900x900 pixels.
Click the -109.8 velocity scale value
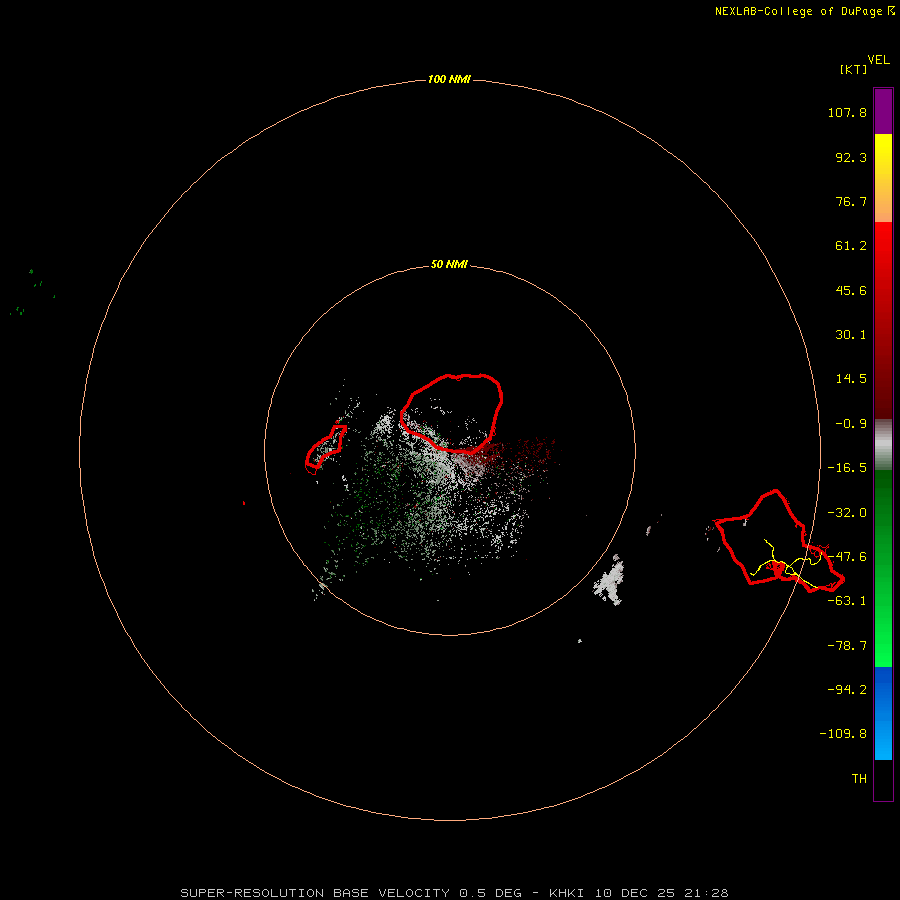[843, 734]
